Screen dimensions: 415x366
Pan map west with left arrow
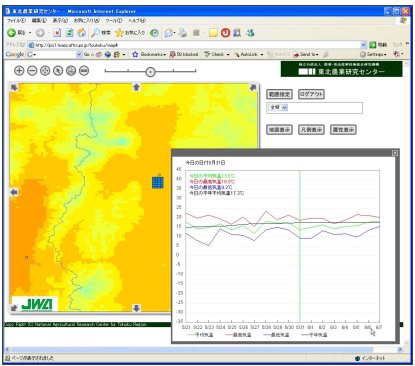[x=14, y=192]
